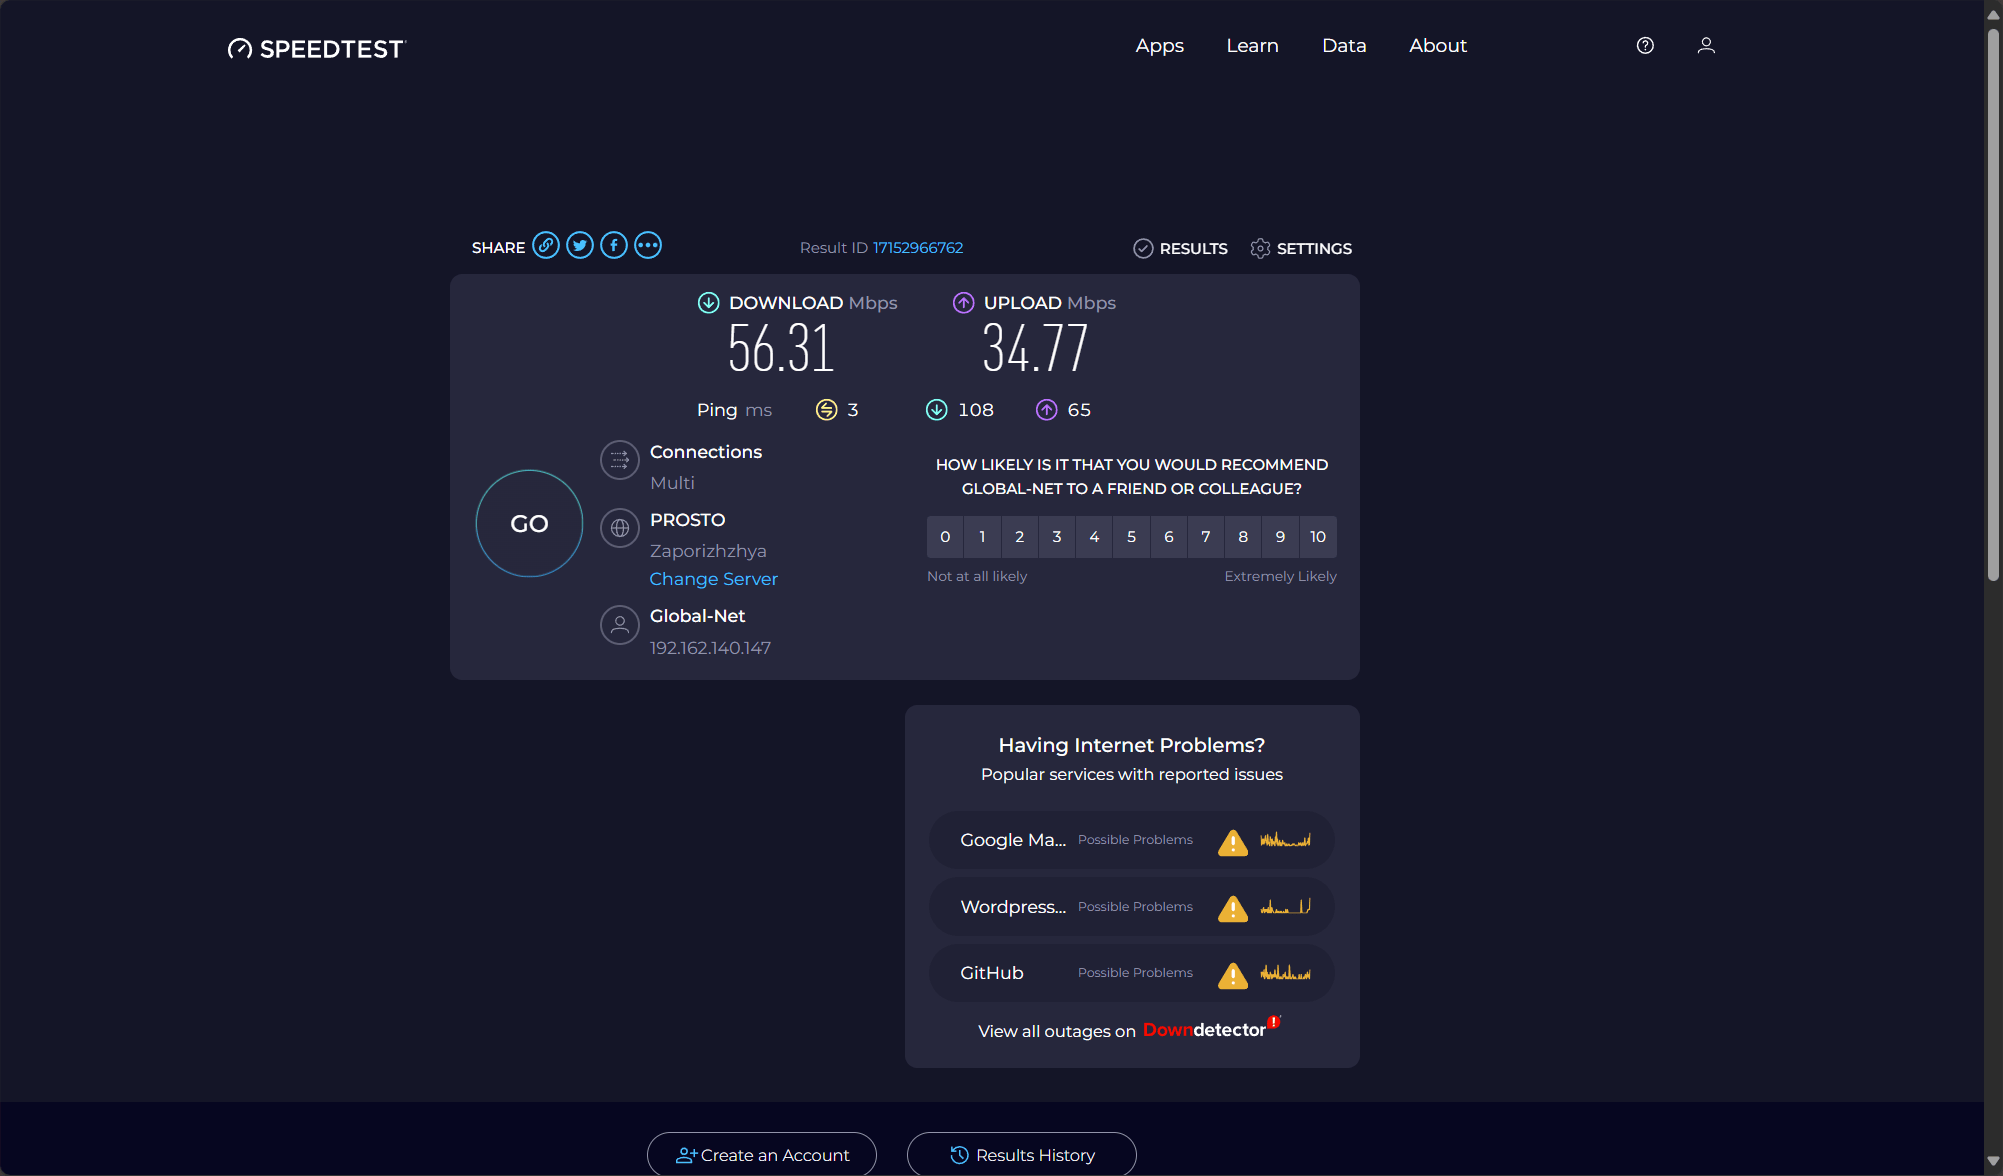2003x1176 pixels.
Task: Click the Settings gear icon
Action: tap(1260, 248)
